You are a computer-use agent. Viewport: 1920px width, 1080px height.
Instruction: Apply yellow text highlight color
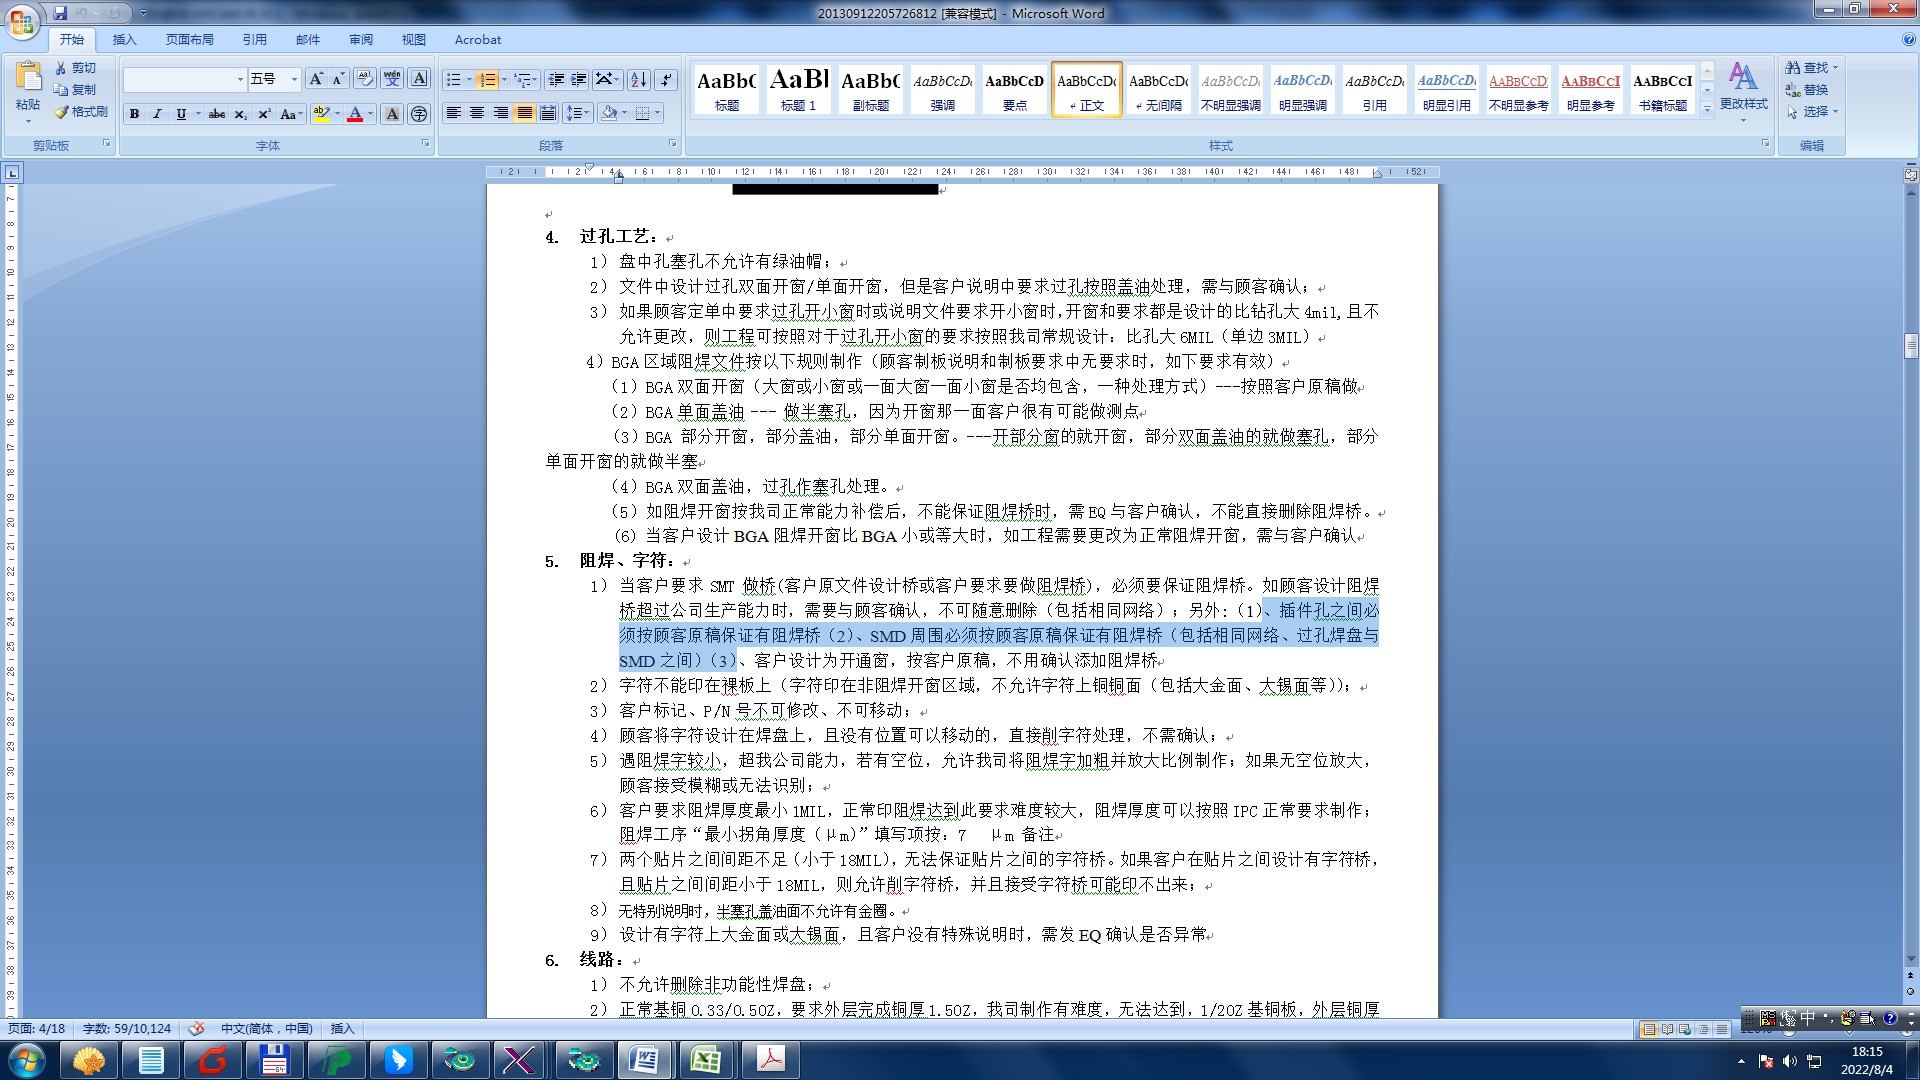pos(321,114)
